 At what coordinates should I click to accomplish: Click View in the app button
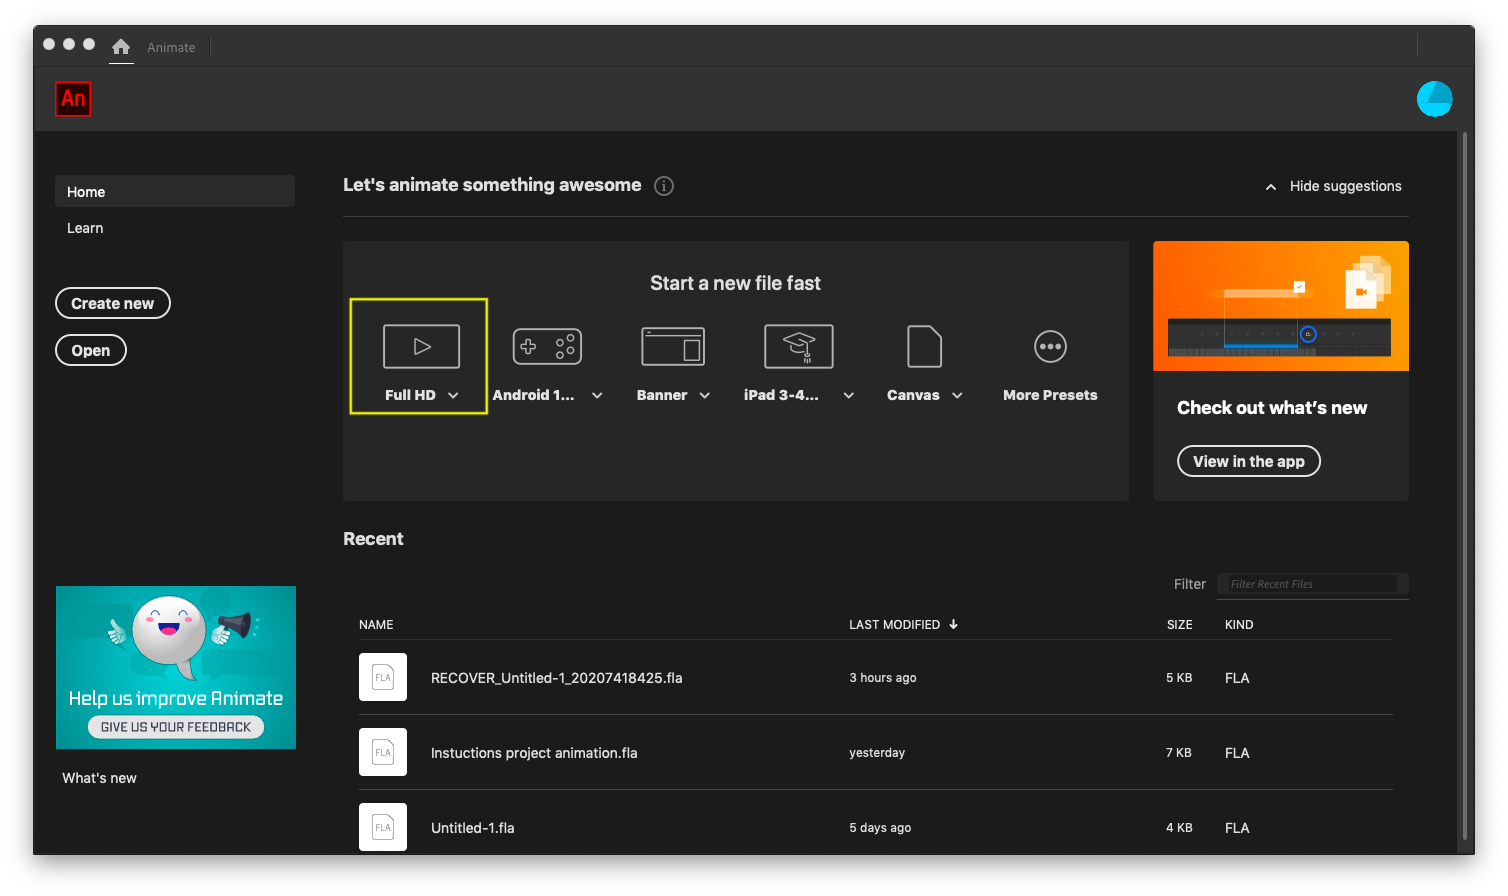click(1249, 461)
